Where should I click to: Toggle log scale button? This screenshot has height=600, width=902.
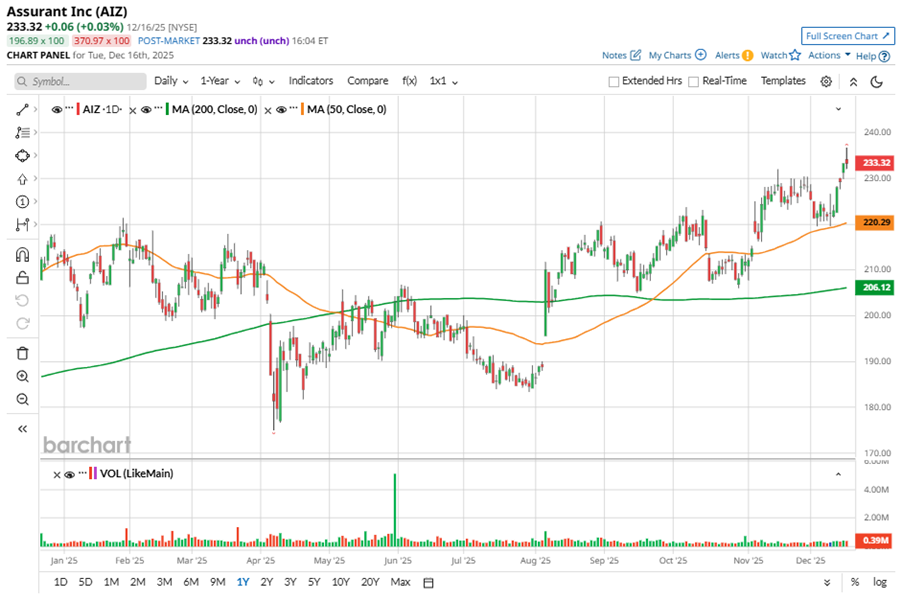[880, 582]
